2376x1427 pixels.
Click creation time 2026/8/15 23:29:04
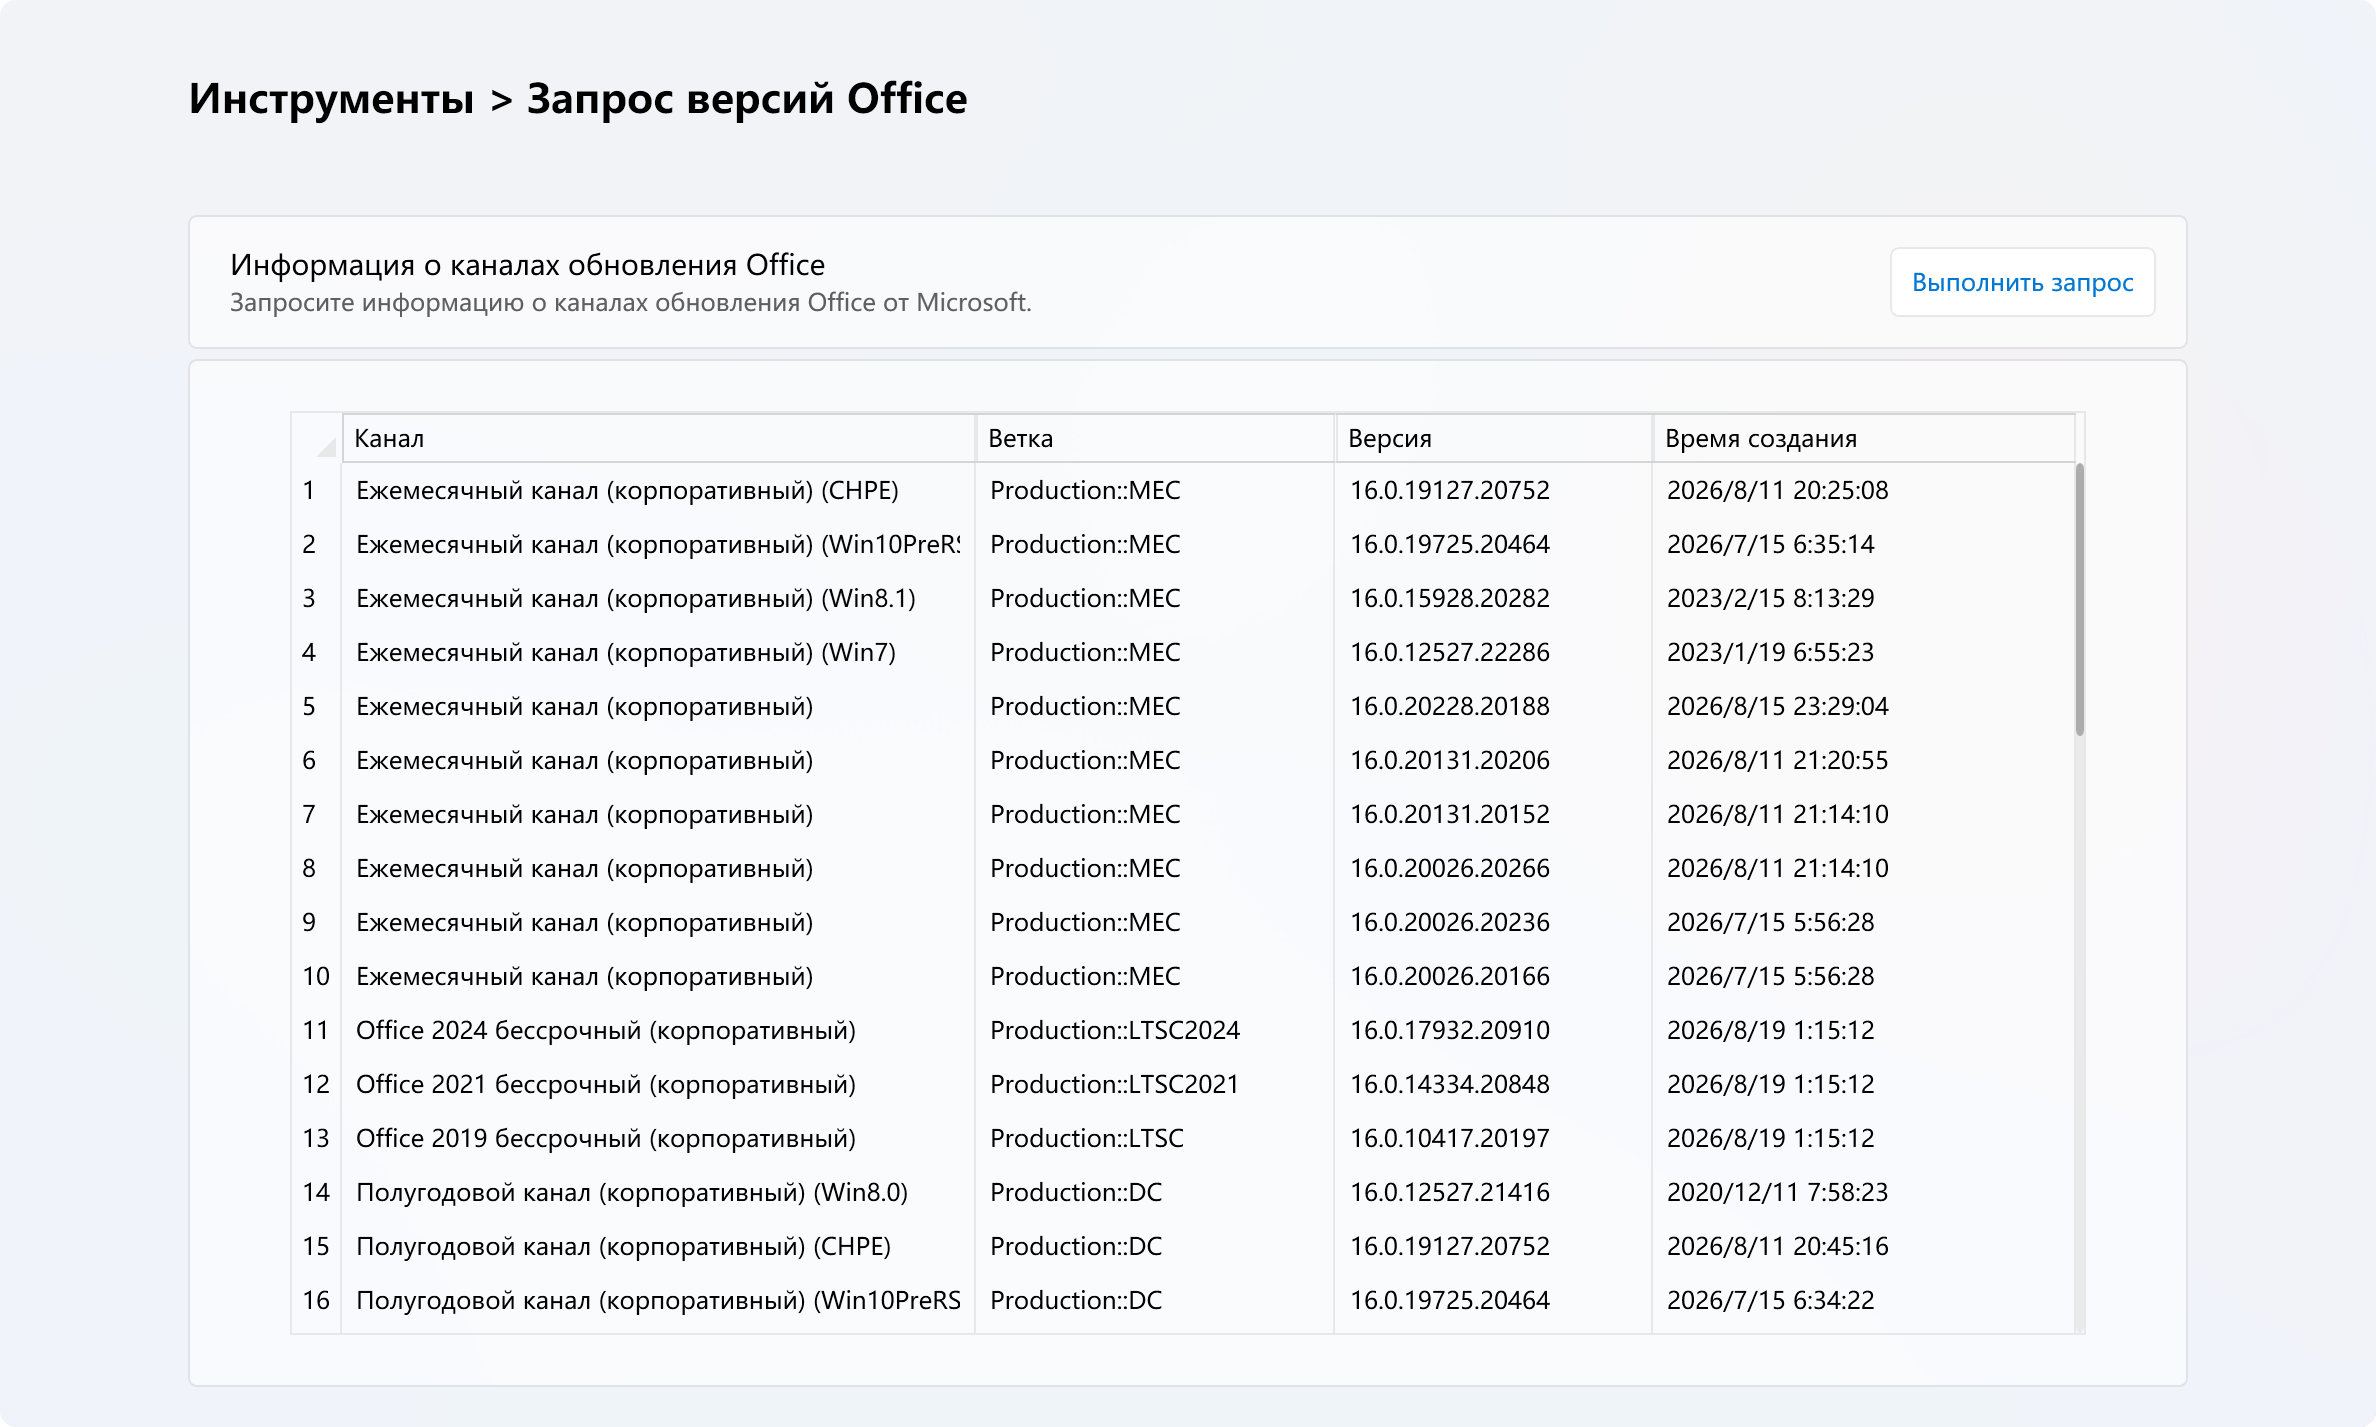[x=1864, y=706]
